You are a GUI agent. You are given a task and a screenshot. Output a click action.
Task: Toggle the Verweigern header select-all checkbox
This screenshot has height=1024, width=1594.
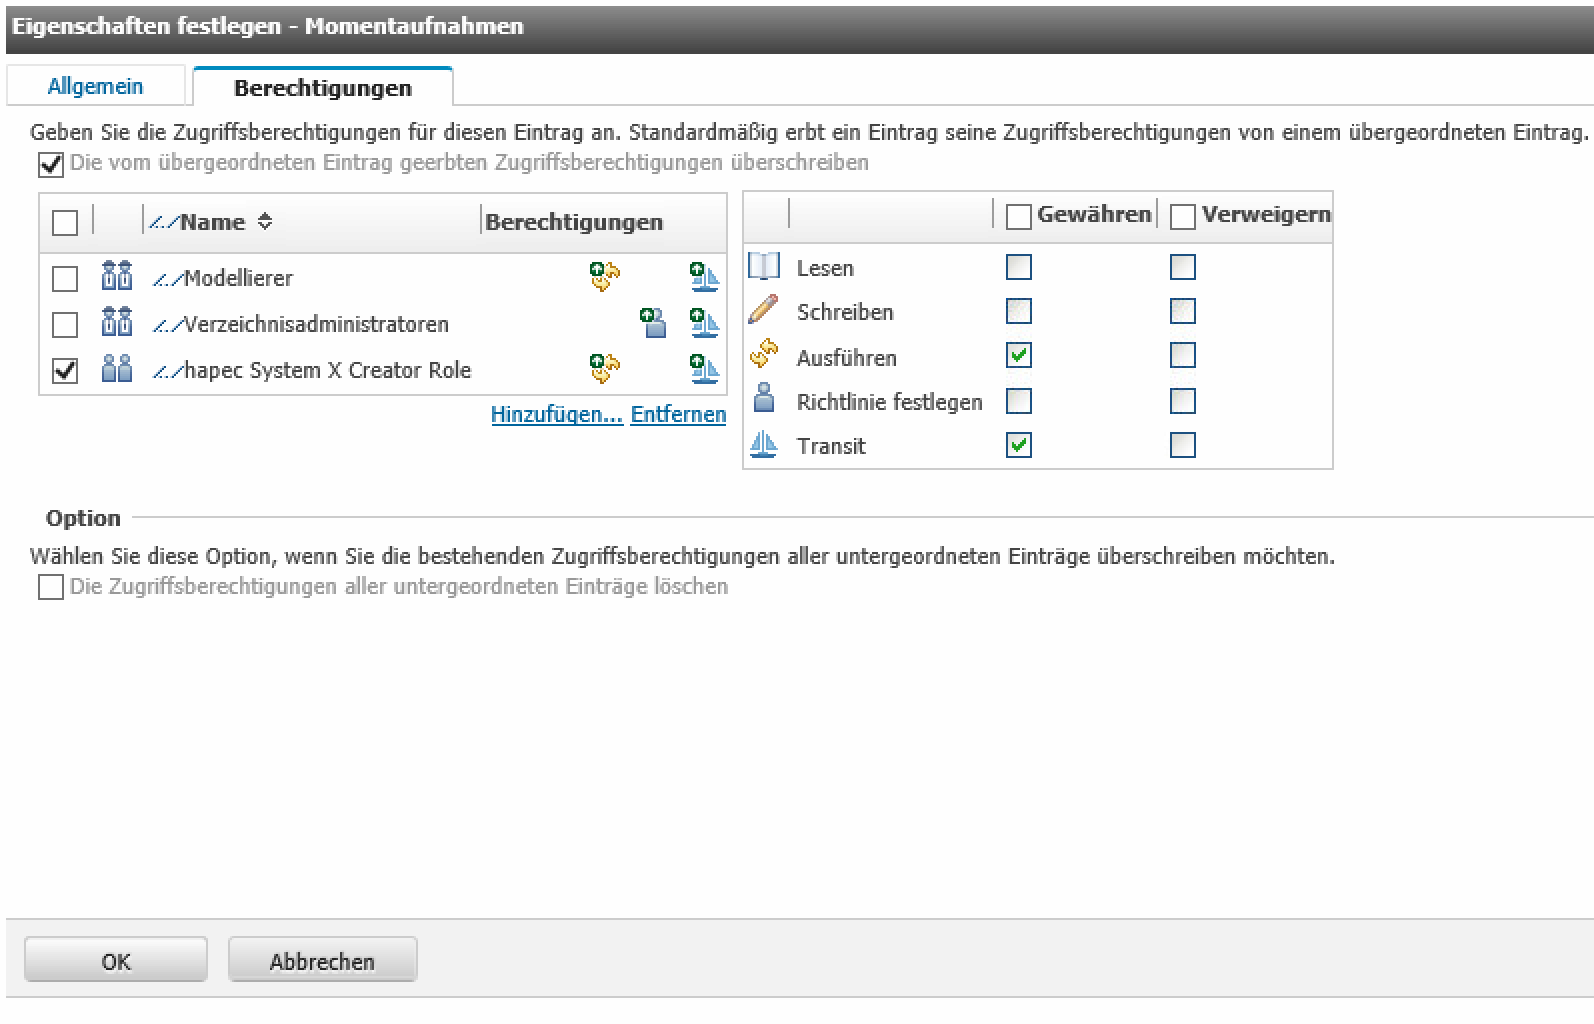point(1182,216)
